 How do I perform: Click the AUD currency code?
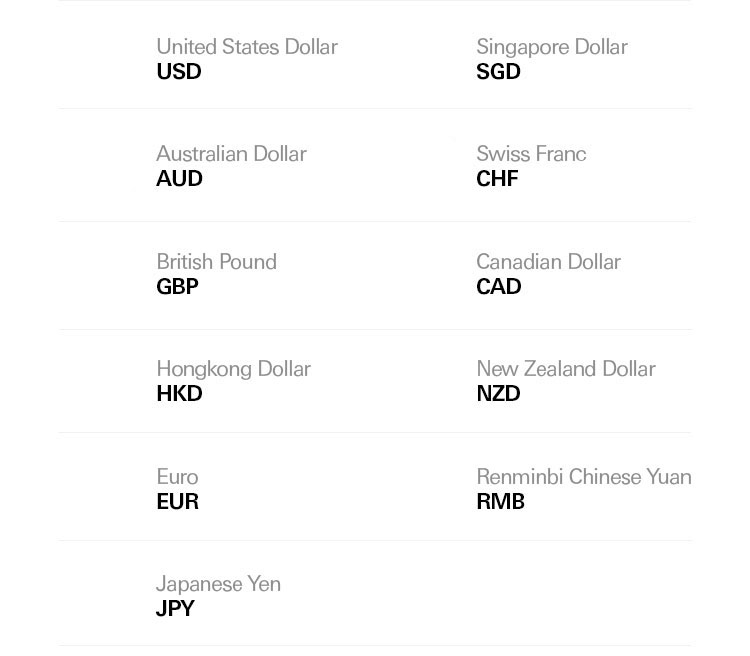point(179,178)
